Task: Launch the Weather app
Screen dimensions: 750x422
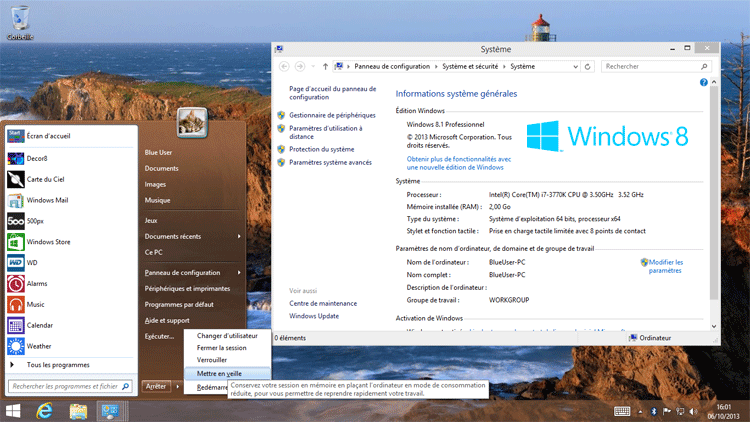Action: (39, 346)
